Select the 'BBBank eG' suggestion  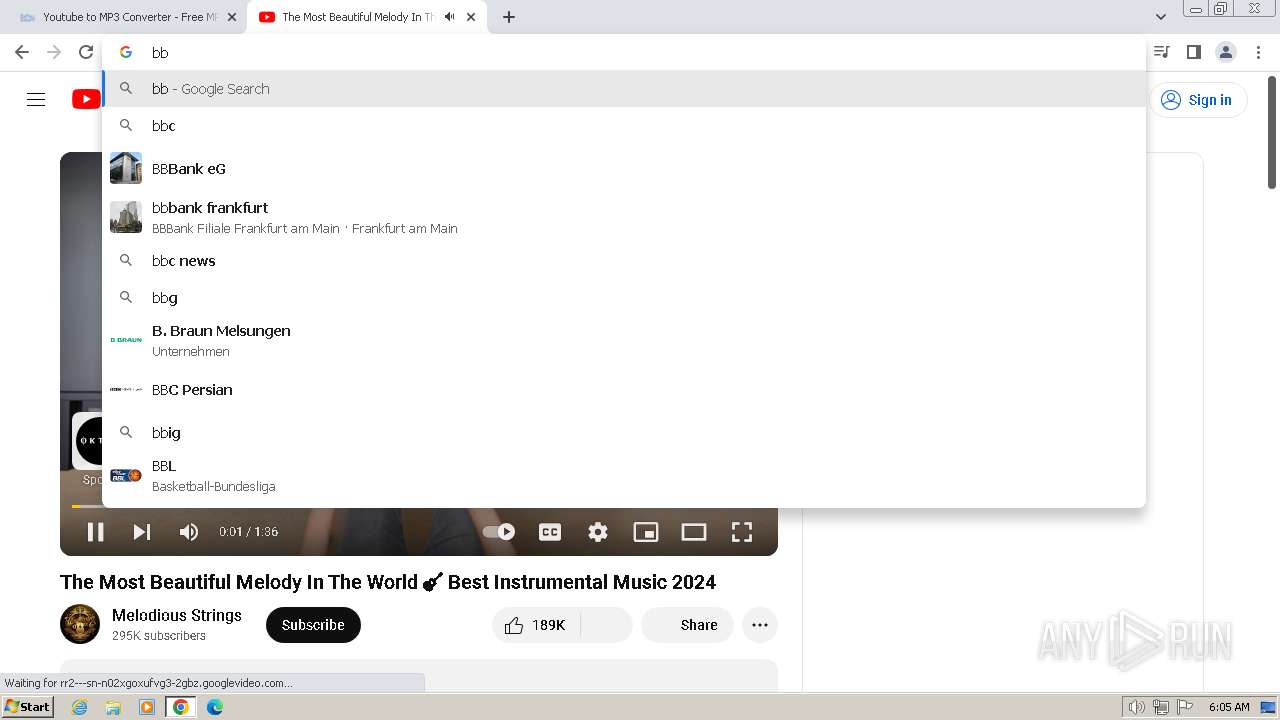[x=624, y=169]
